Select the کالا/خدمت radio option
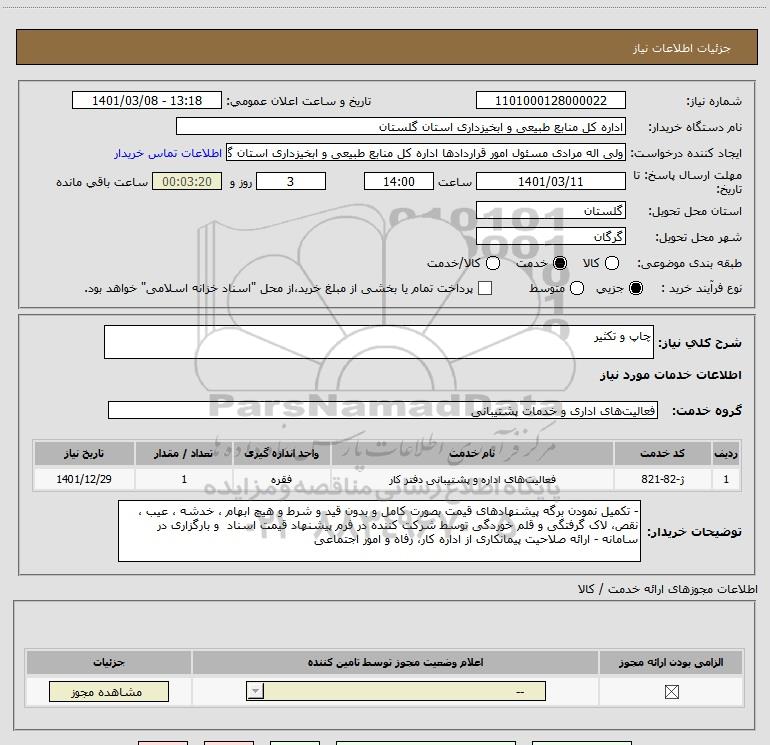 click(493, 263)
